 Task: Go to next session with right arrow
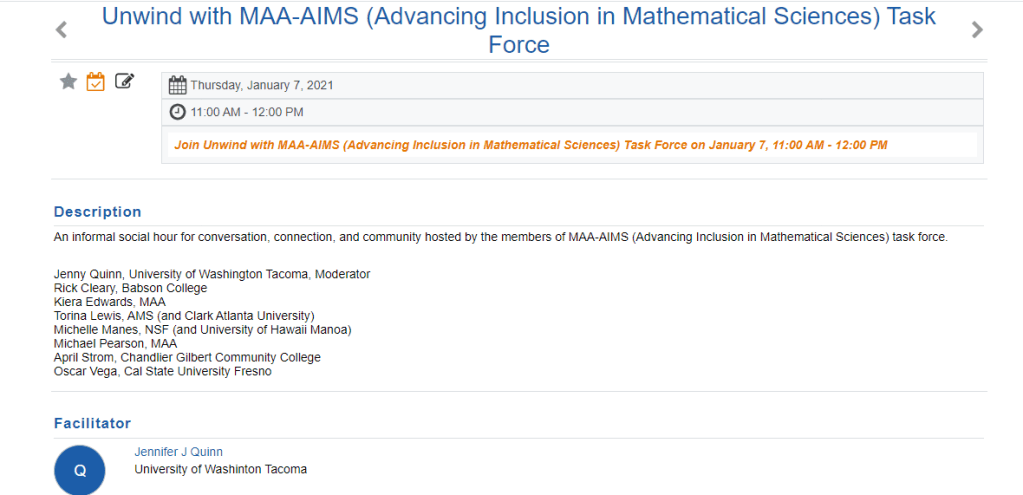tap(977, 30)
